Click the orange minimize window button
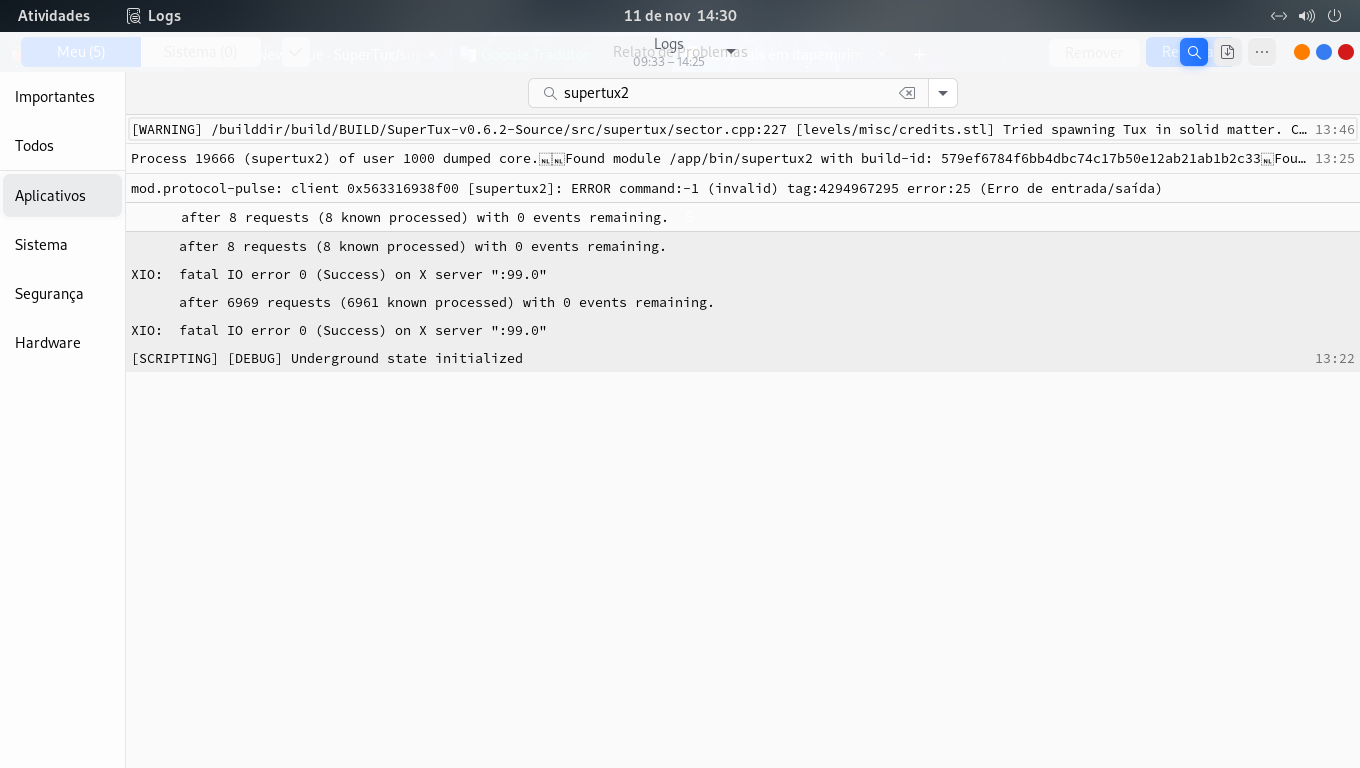Image resolution: width=1360 pixels, height=768 pixels. pos(1302,52)
